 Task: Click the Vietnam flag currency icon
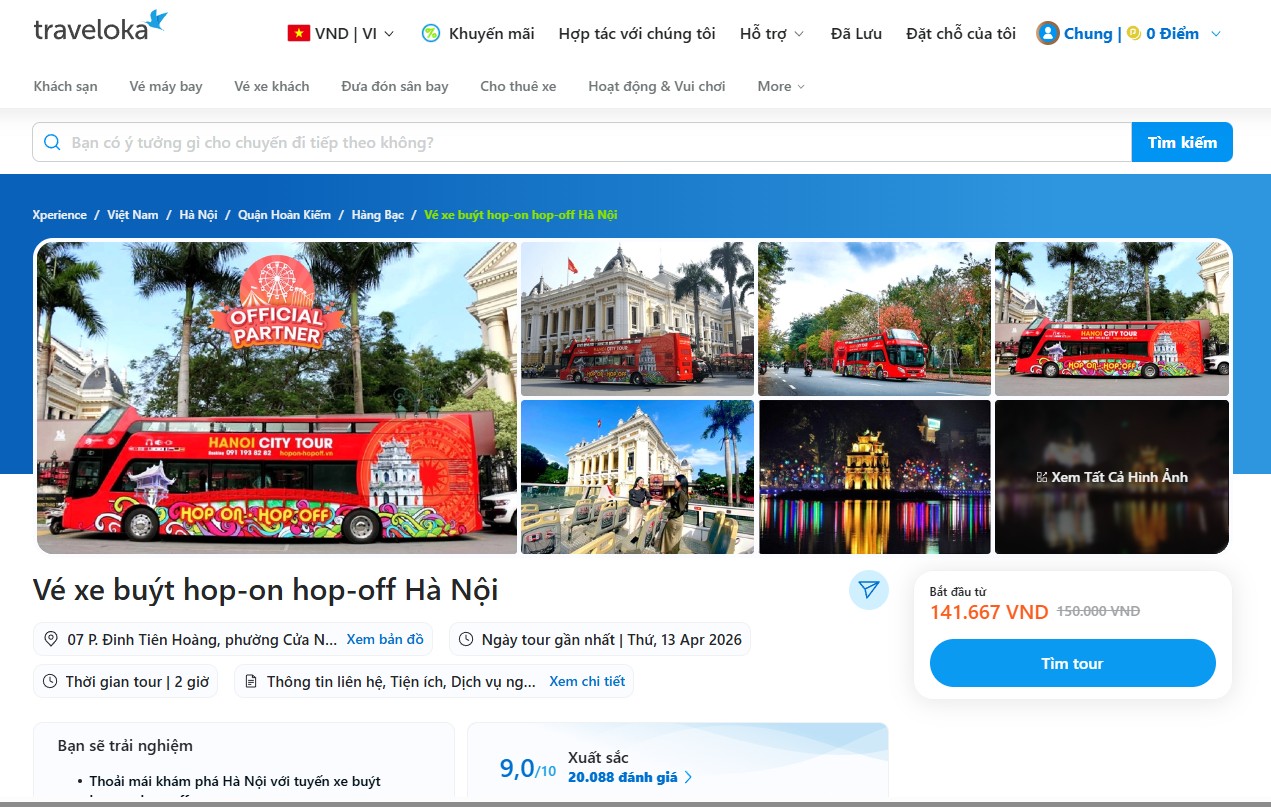tap(298, 33)
